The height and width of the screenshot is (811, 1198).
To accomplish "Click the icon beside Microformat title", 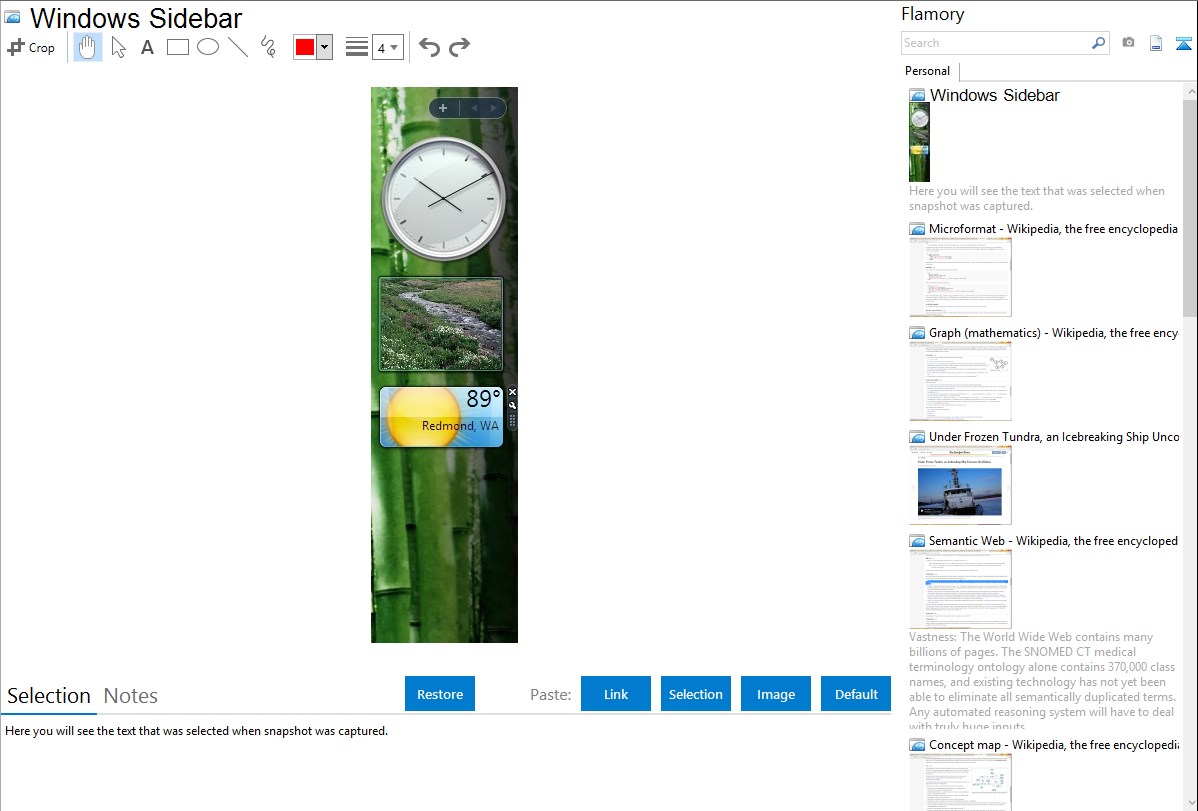I will (x=918, y=229).
